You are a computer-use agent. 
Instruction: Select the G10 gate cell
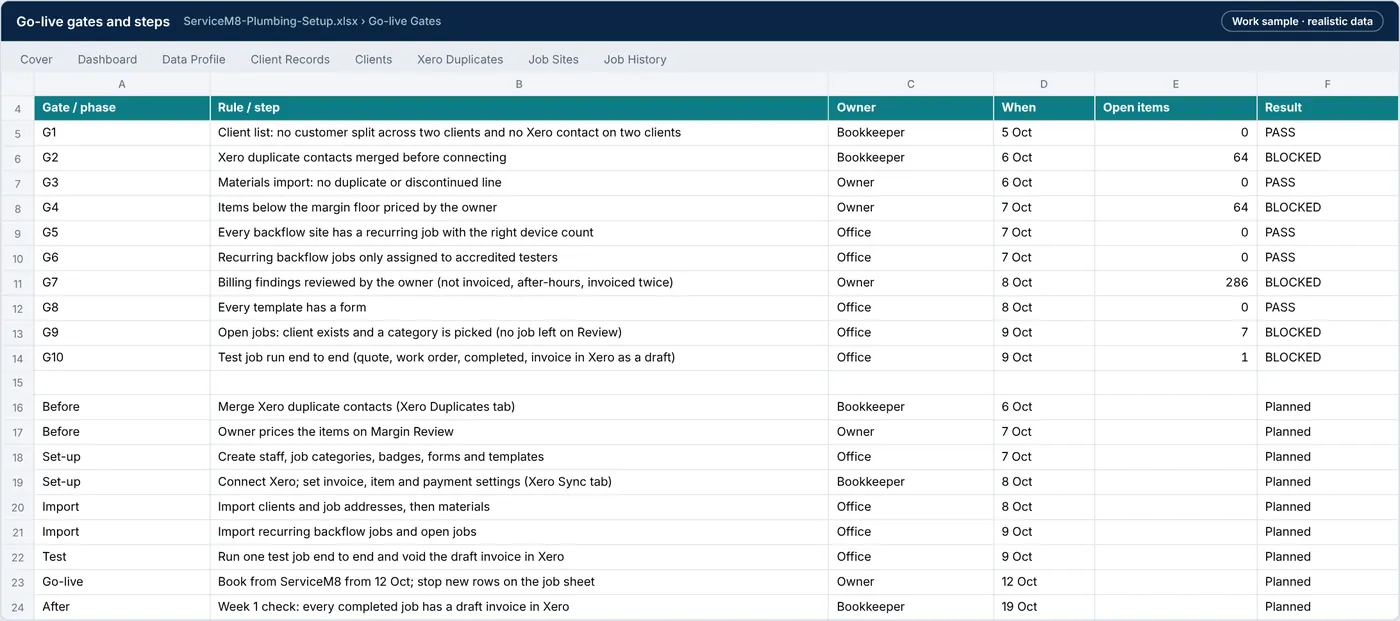(x=122, y=358)
